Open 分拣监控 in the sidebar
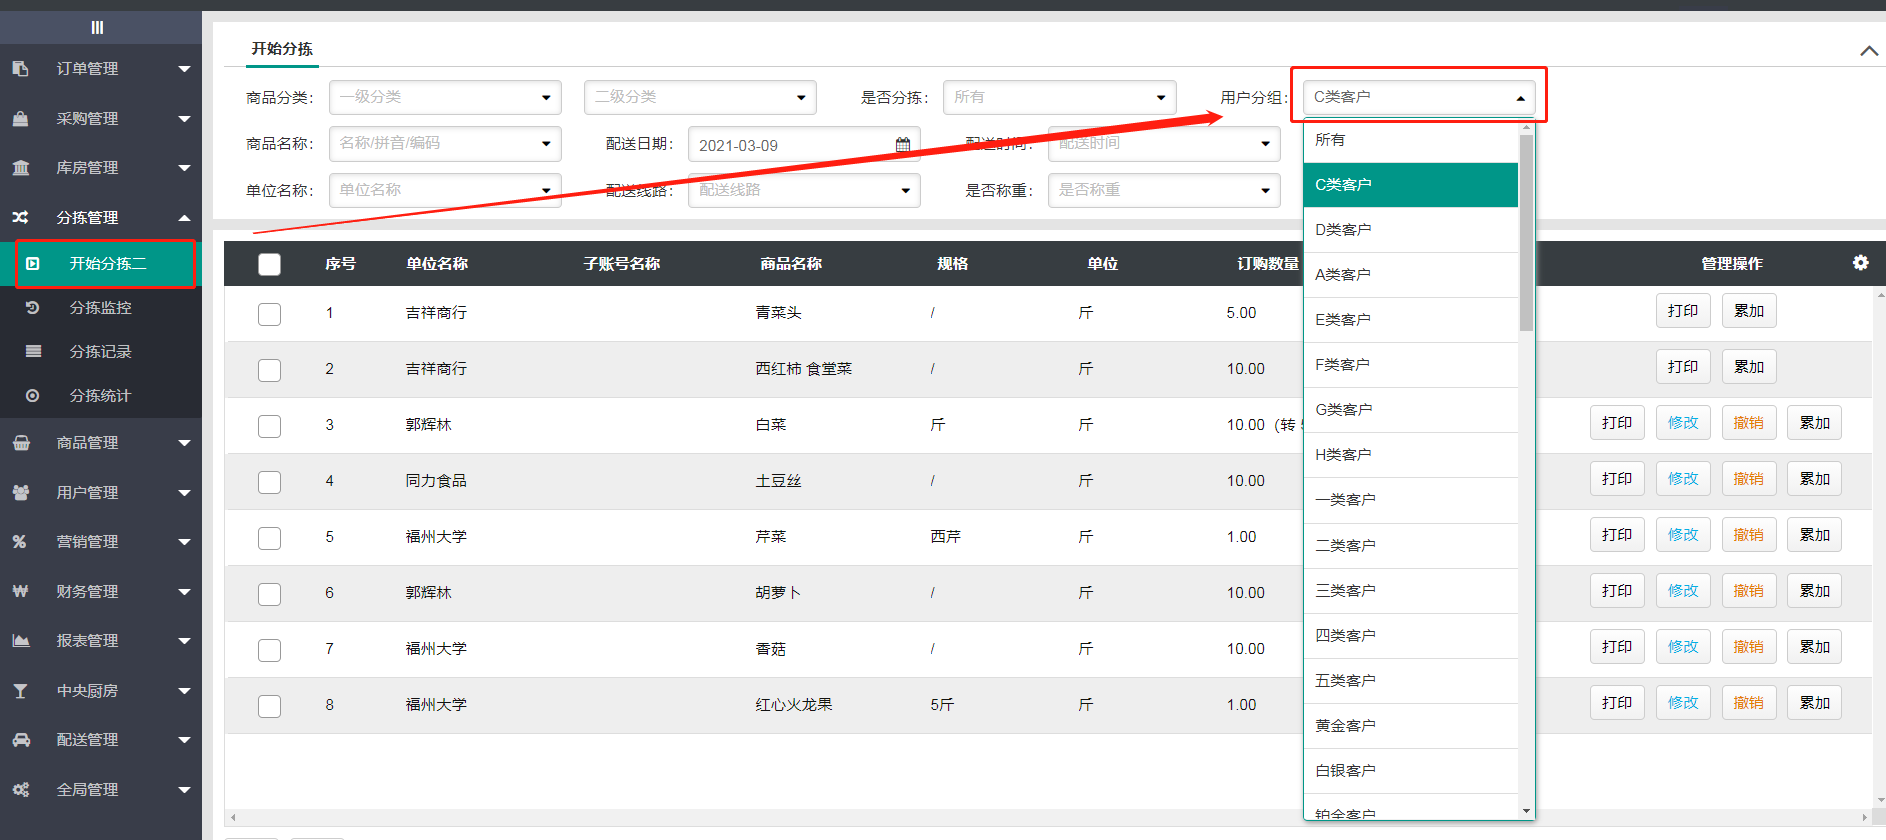Viewport: 1886px width, 840px height. point(100,308)
